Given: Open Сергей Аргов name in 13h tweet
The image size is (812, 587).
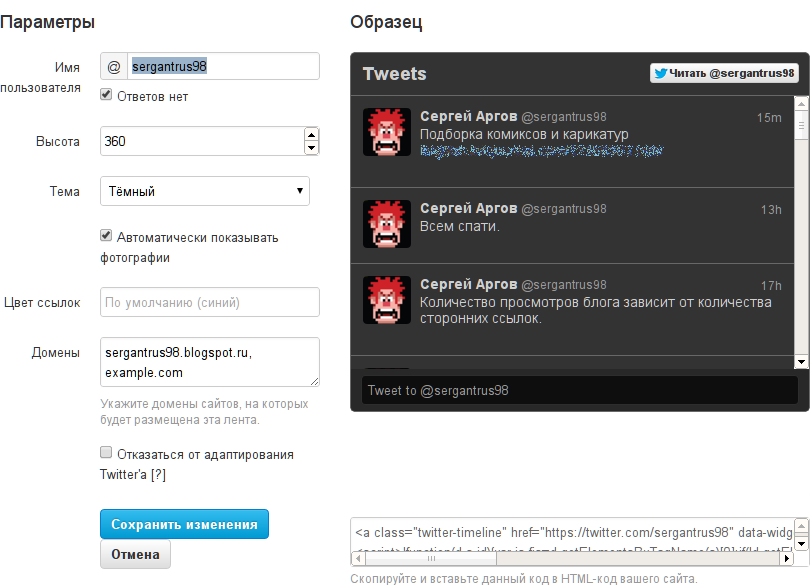Looking at the screenshot, I should 469,208.
